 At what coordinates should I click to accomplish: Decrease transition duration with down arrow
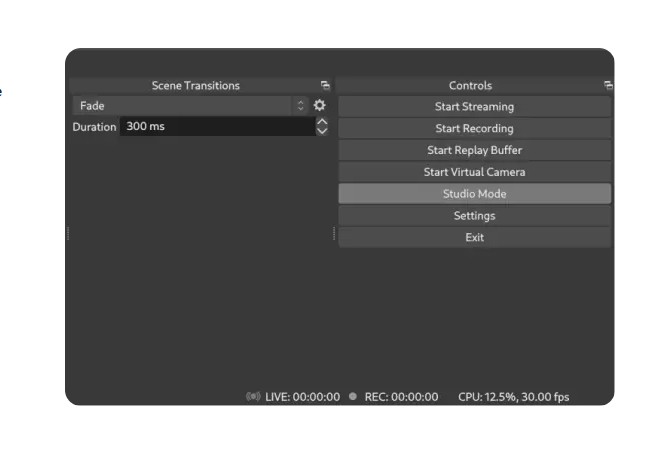(x=322, y=131)
